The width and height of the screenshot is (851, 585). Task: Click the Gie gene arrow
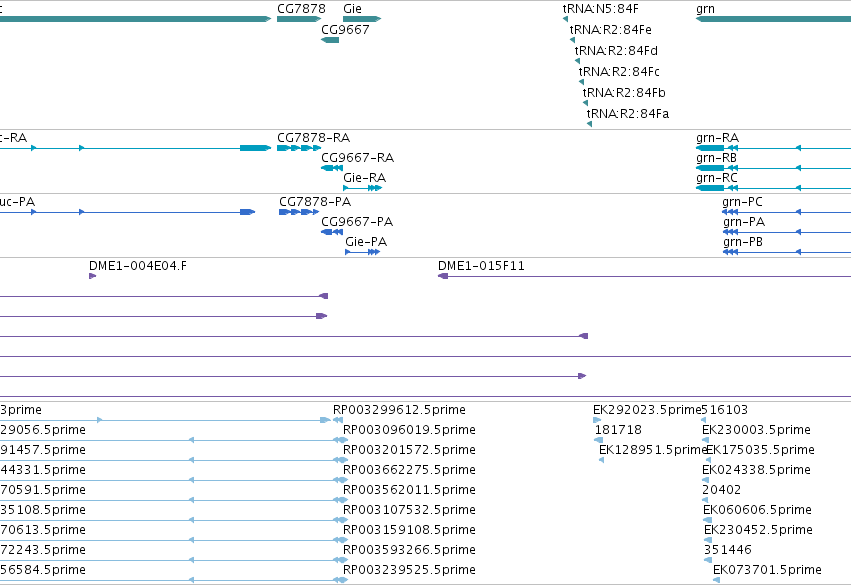point(362,19)
